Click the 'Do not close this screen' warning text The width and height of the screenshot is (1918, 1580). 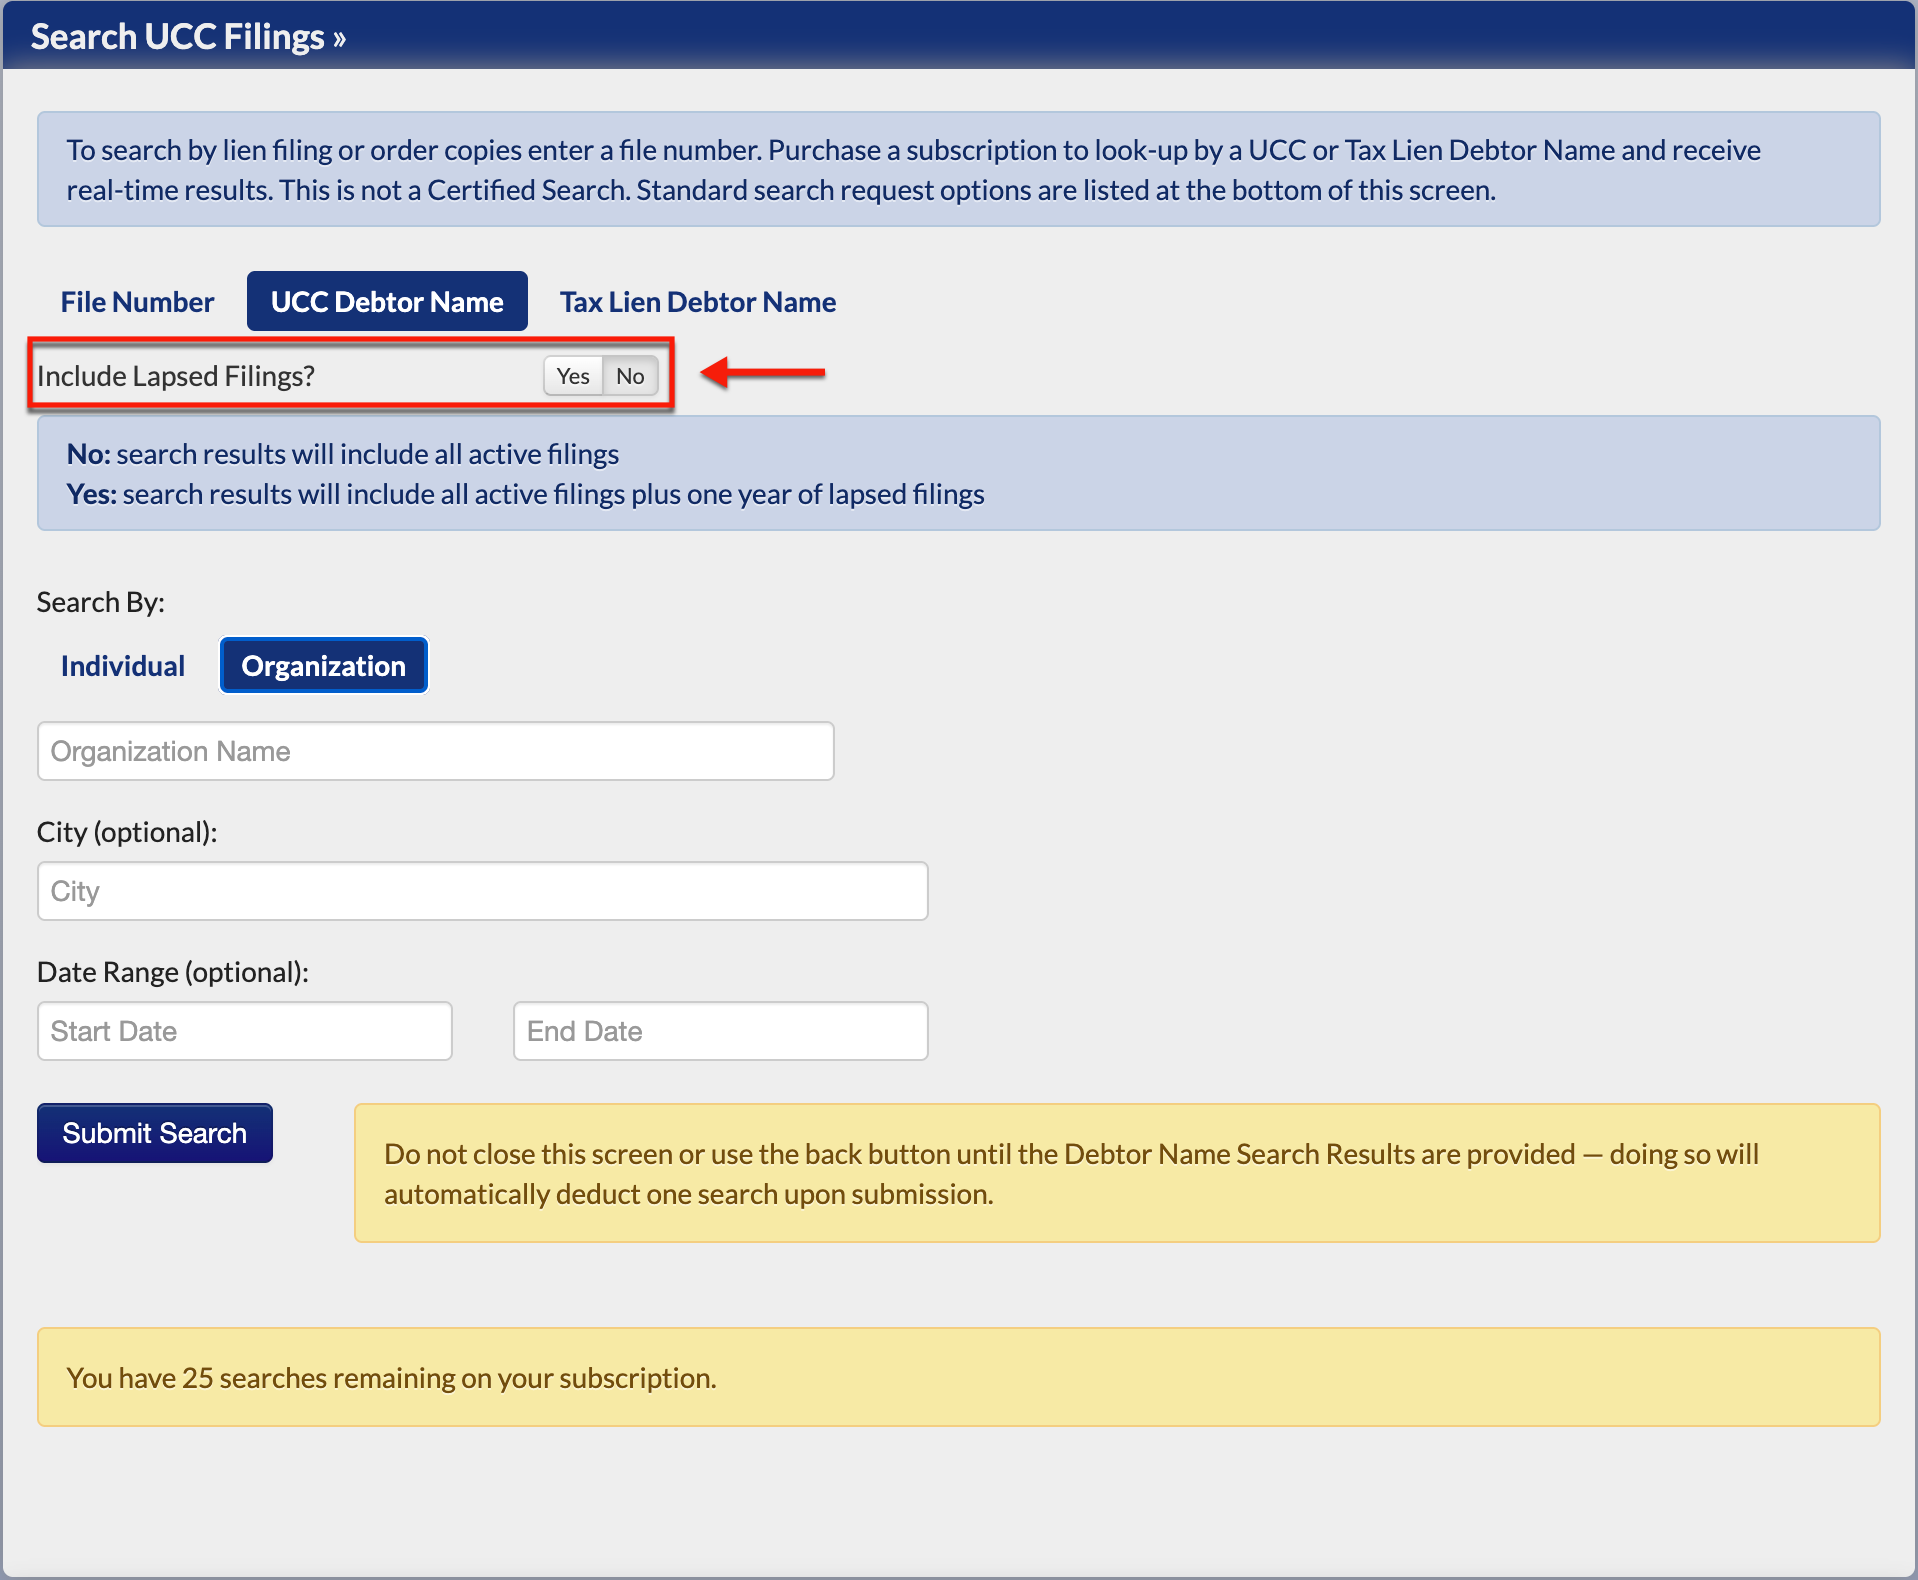click(x=1071, y=1174)
